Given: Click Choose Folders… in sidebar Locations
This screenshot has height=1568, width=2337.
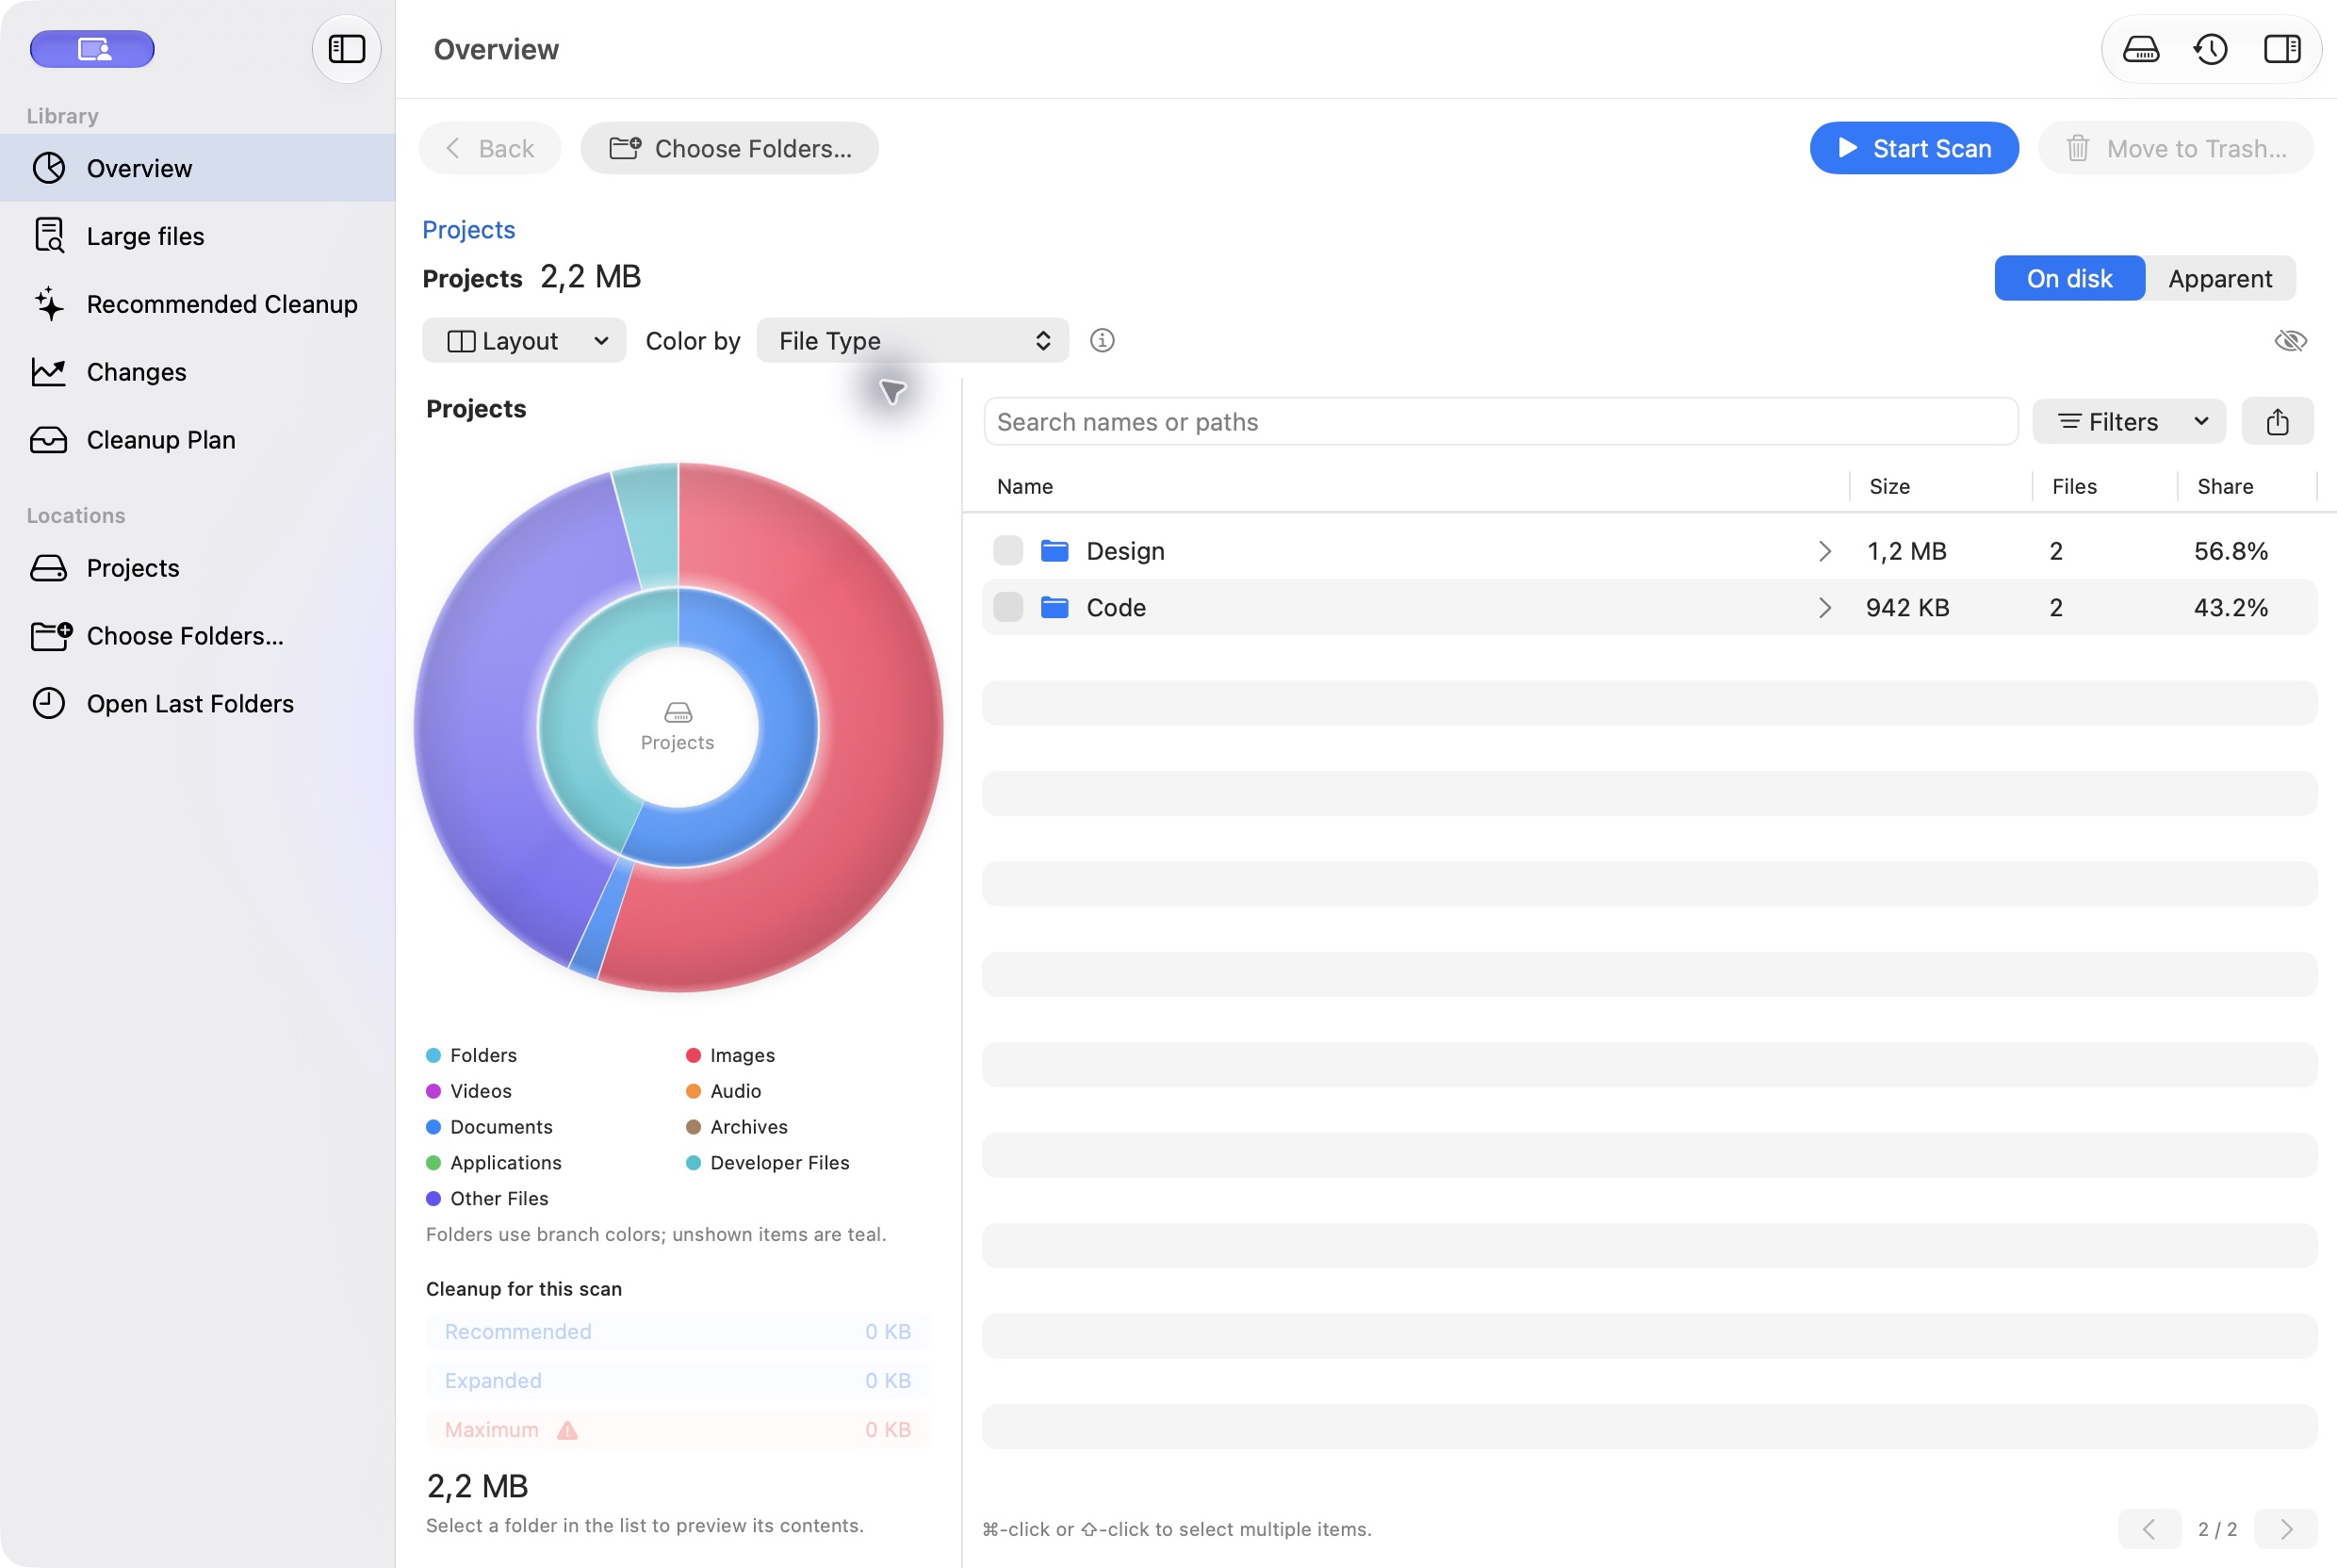Looking at the screenshot, I should coord(197,636).
